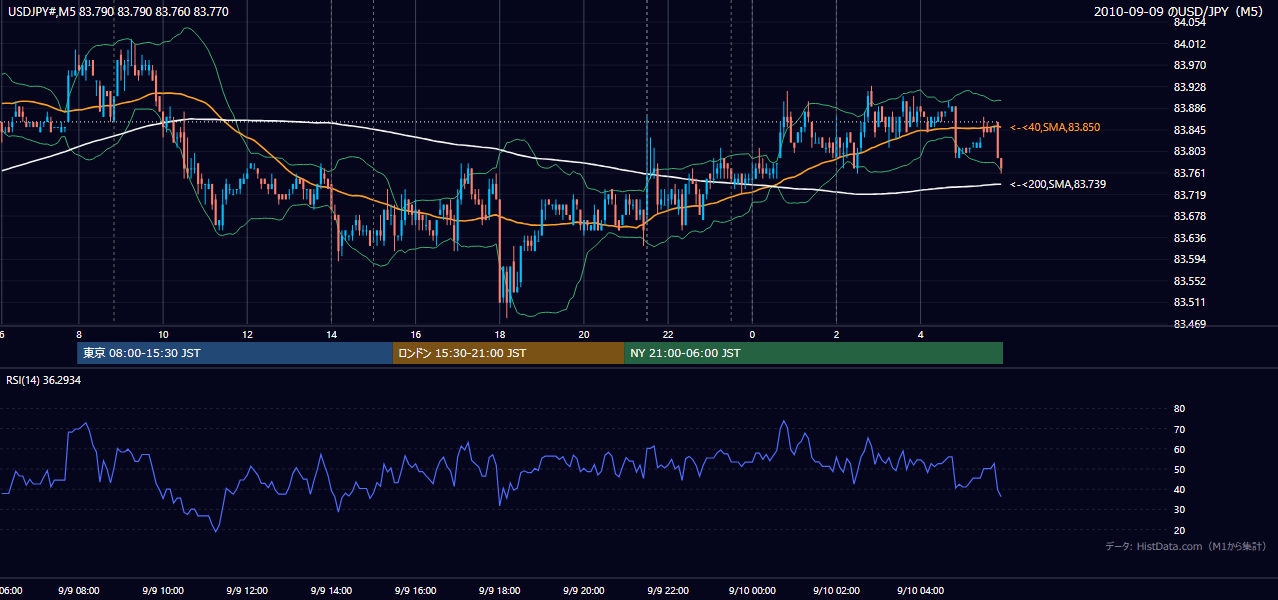This screenshot has height=600, width=1278.
Task: Click the 9/10 00:00 date label
Action: (x=751, y=591)
